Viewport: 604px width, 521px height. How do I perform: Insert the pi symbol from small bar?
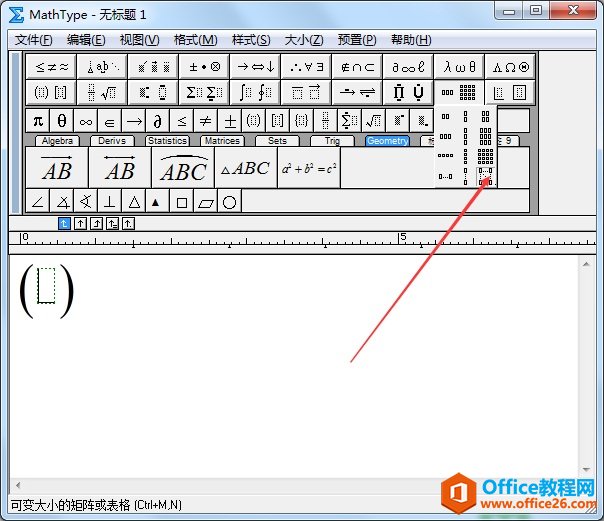(x=37, y=121)
